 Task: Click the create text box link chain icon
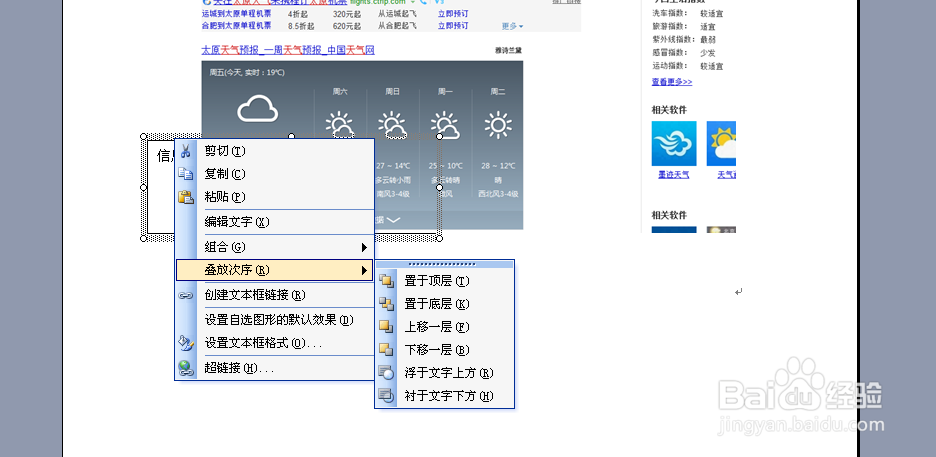click(186, 295)
